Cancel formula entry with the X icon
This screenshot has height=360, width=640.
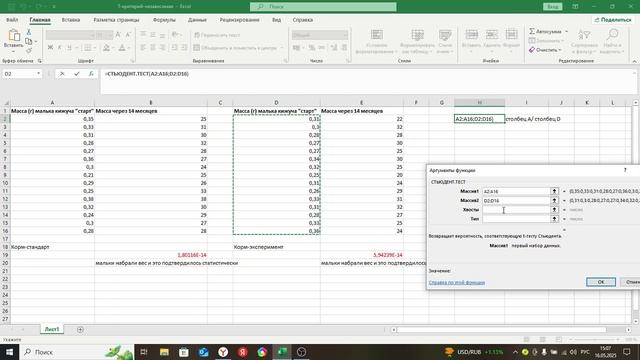[62, 74]
